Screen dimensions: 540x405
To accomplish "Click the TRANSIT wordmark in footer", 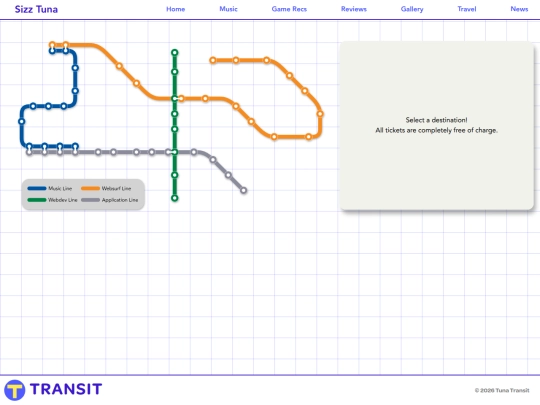I will click(x=66, y=389).
